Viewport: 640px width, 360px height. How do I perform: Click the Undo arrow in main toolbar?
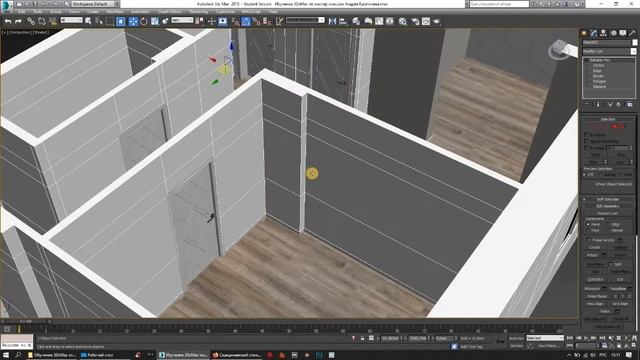coord(8,21)
